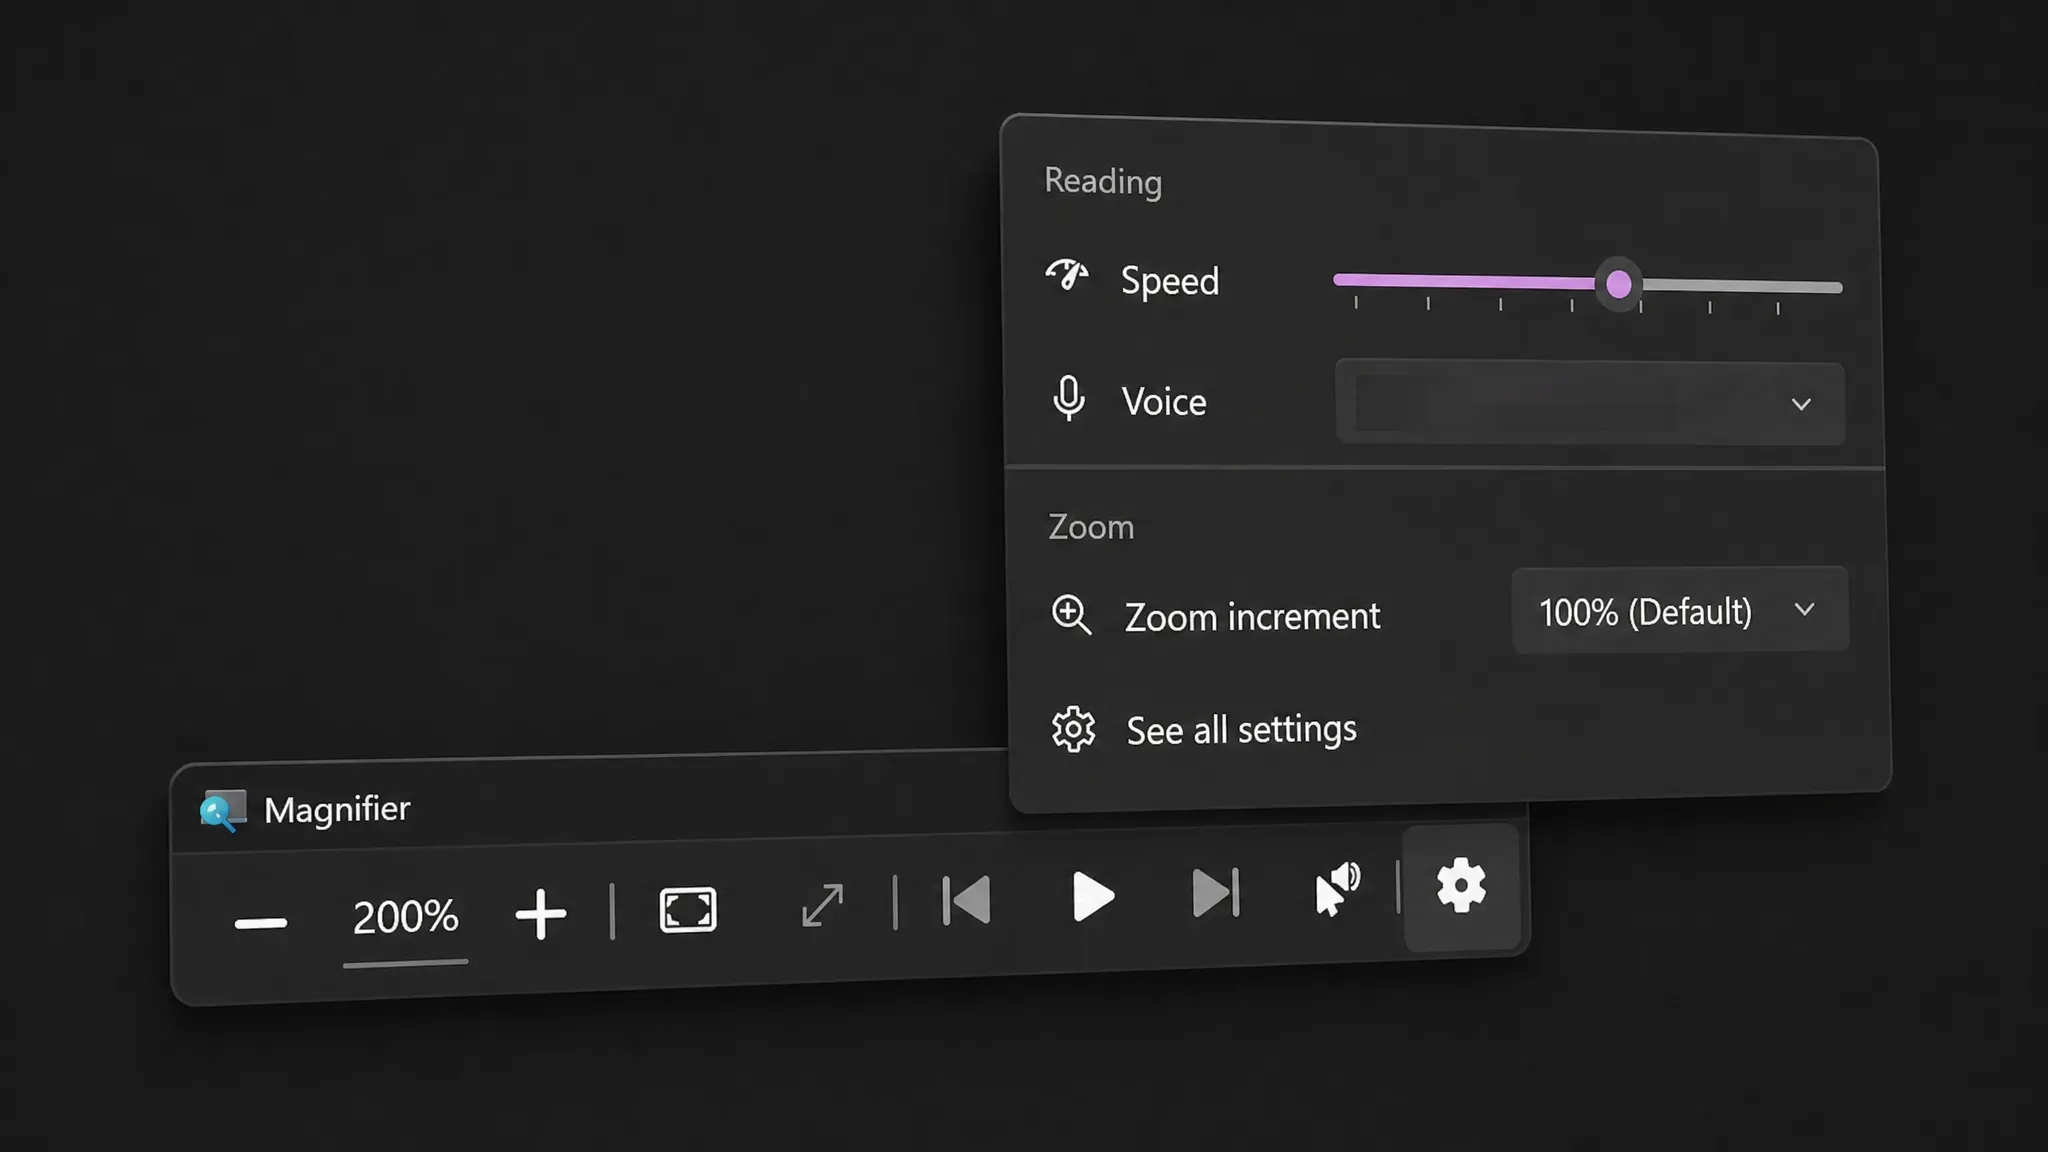
Task: Click the zoom in plus button
Action: pyautogui.click(x=540, y=914)
